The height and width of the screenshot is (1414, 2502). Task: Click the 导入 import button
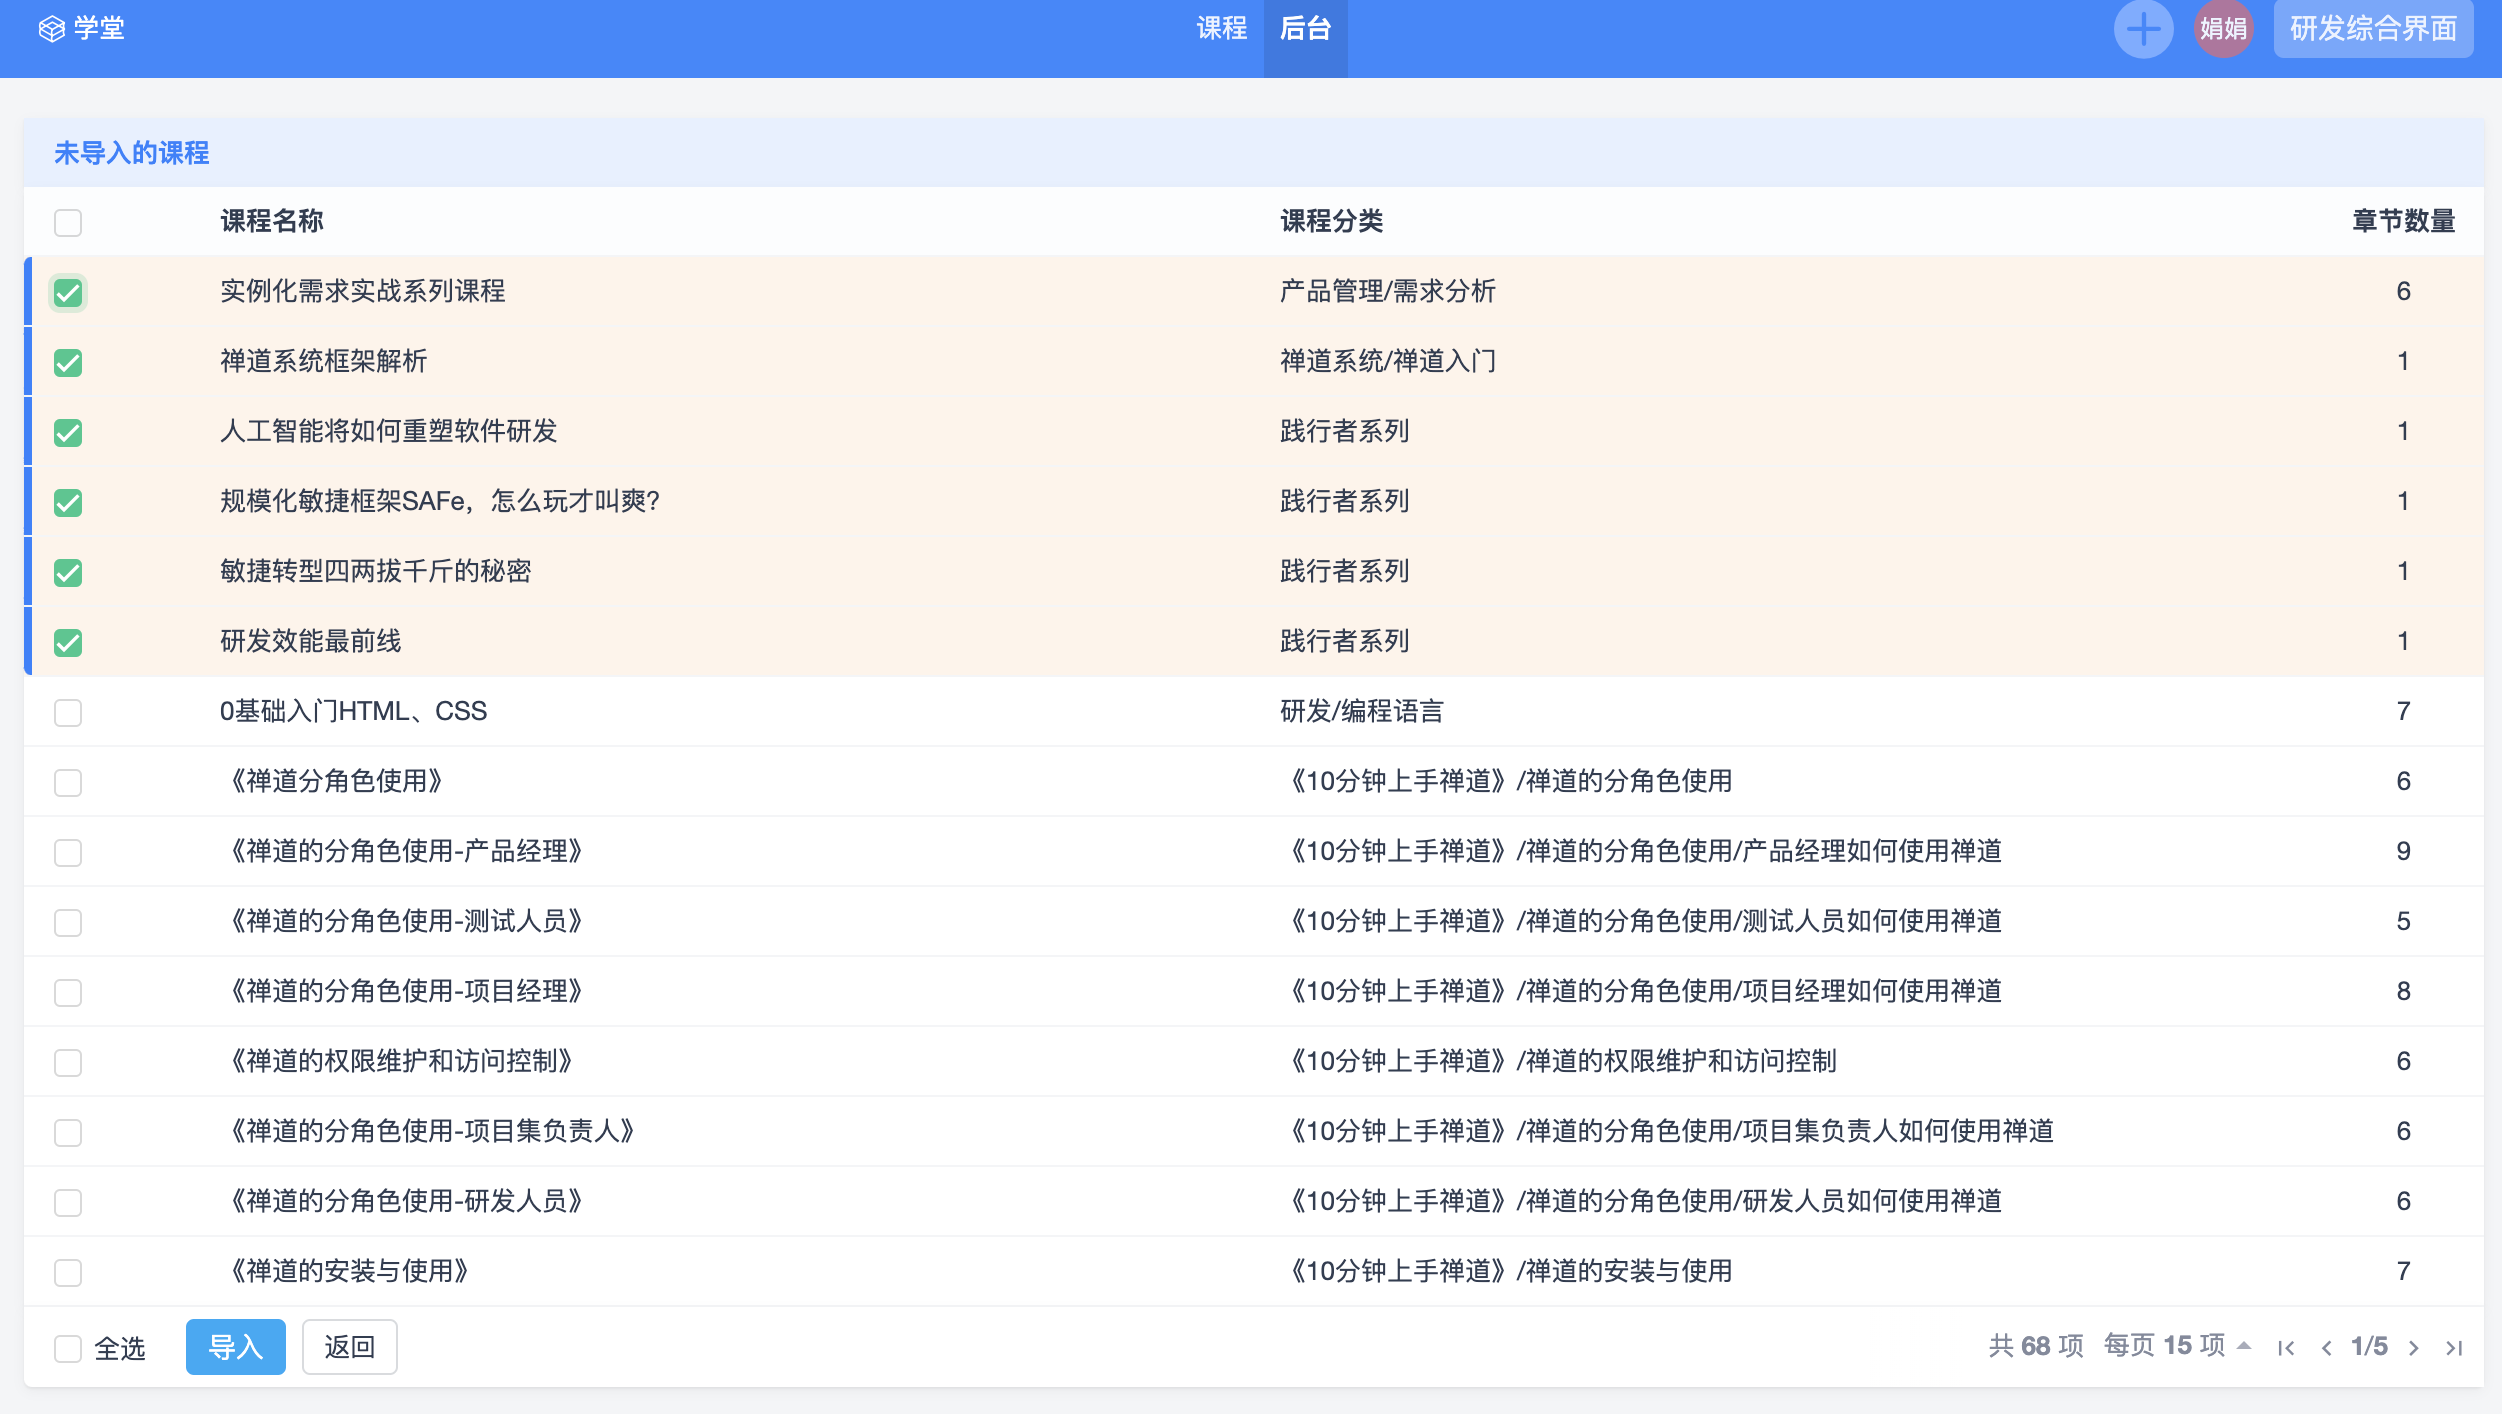pos(235,1347)
